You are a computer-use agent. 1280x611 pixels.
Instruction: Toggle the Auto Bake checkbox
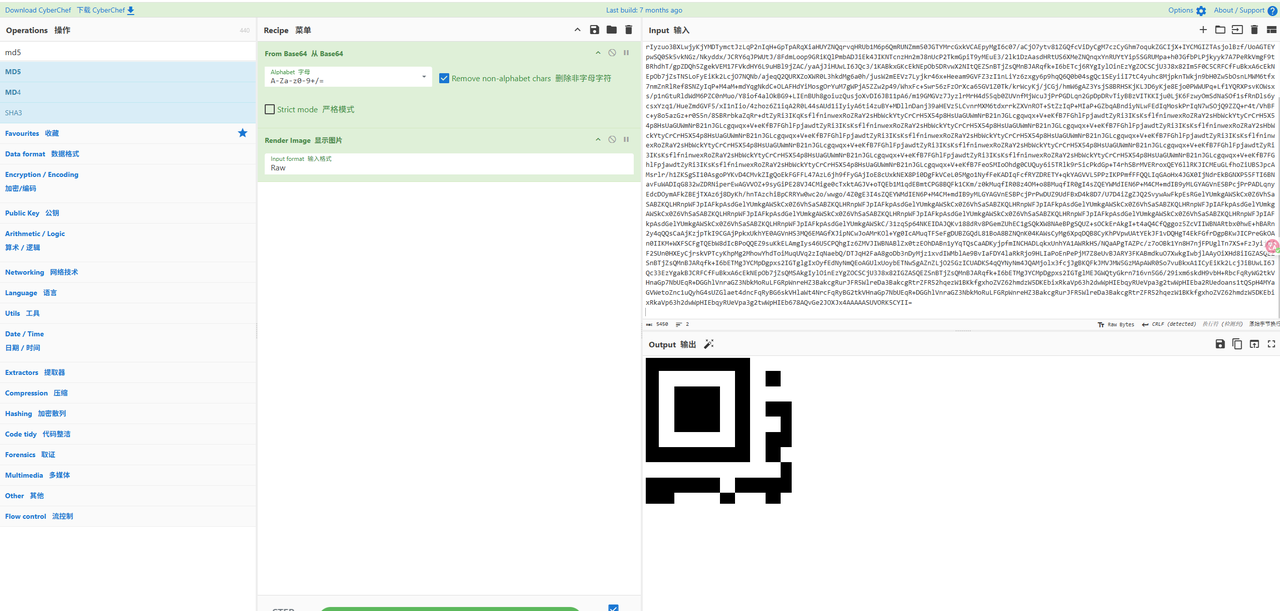tap(613, 607)
